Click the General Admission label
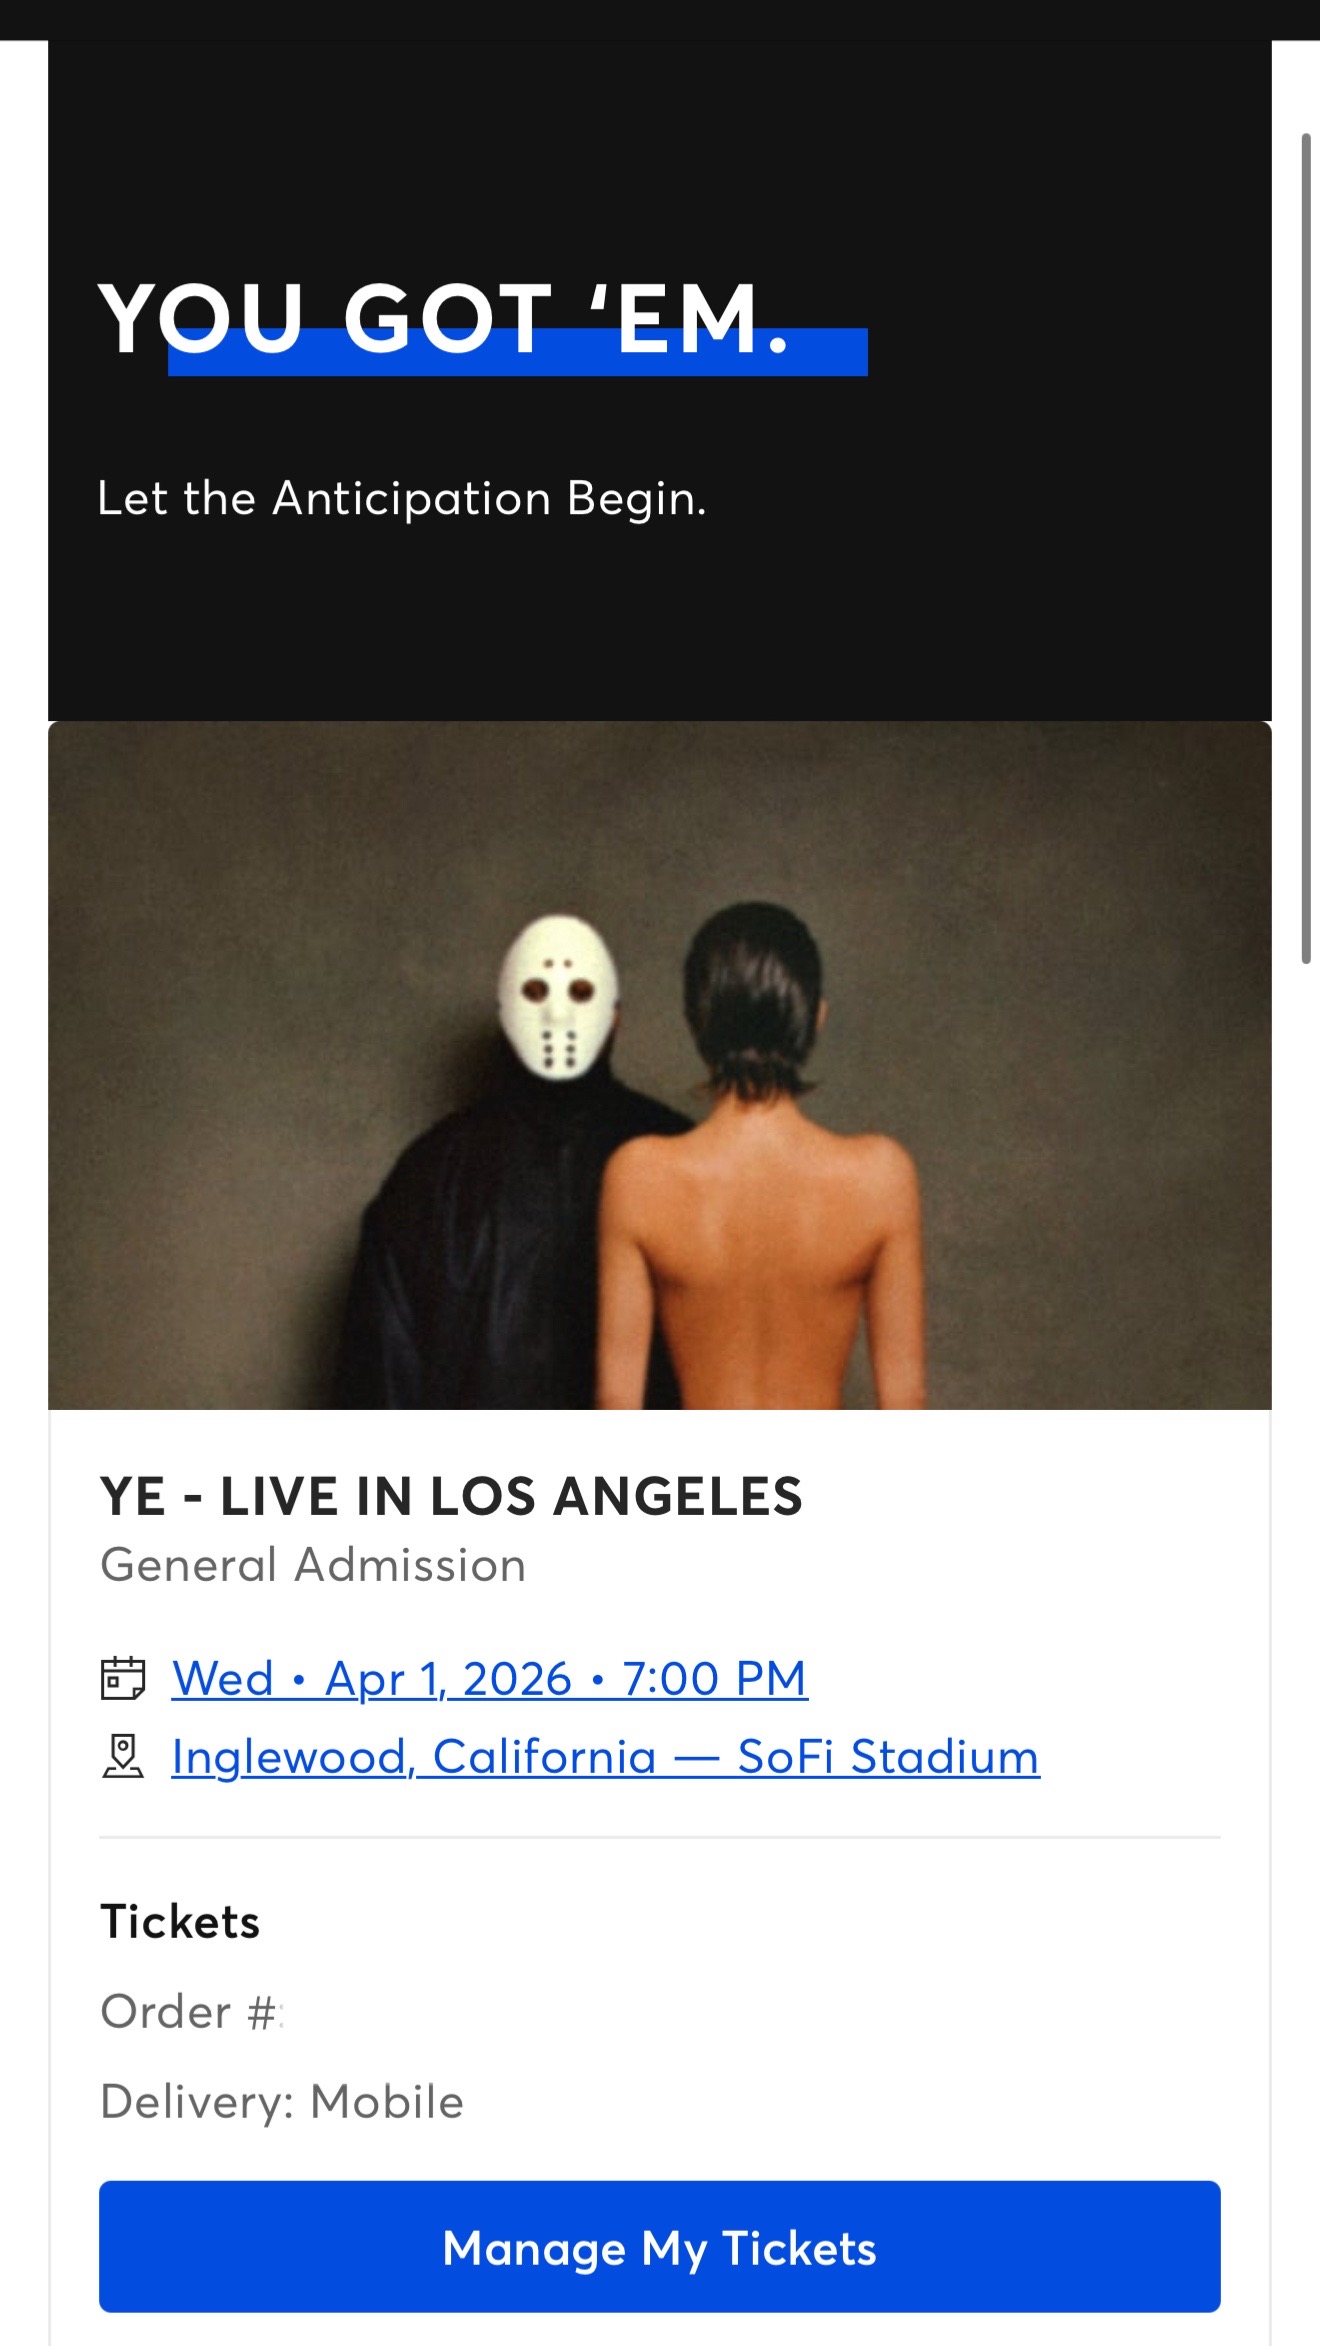1320x2346 pixels. (x=313, y=1565)
